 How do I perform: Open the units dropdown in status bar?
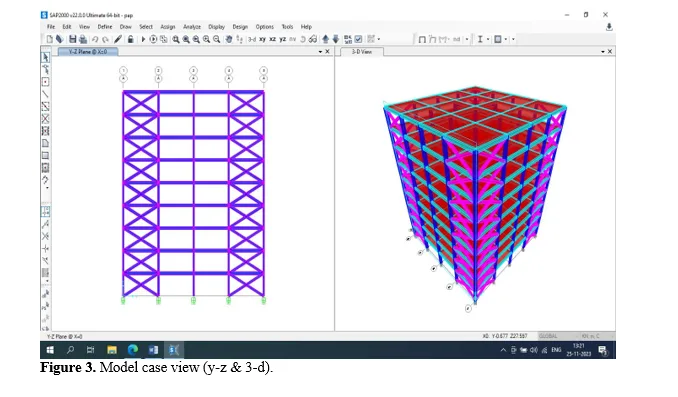click(x=597, y=336)
